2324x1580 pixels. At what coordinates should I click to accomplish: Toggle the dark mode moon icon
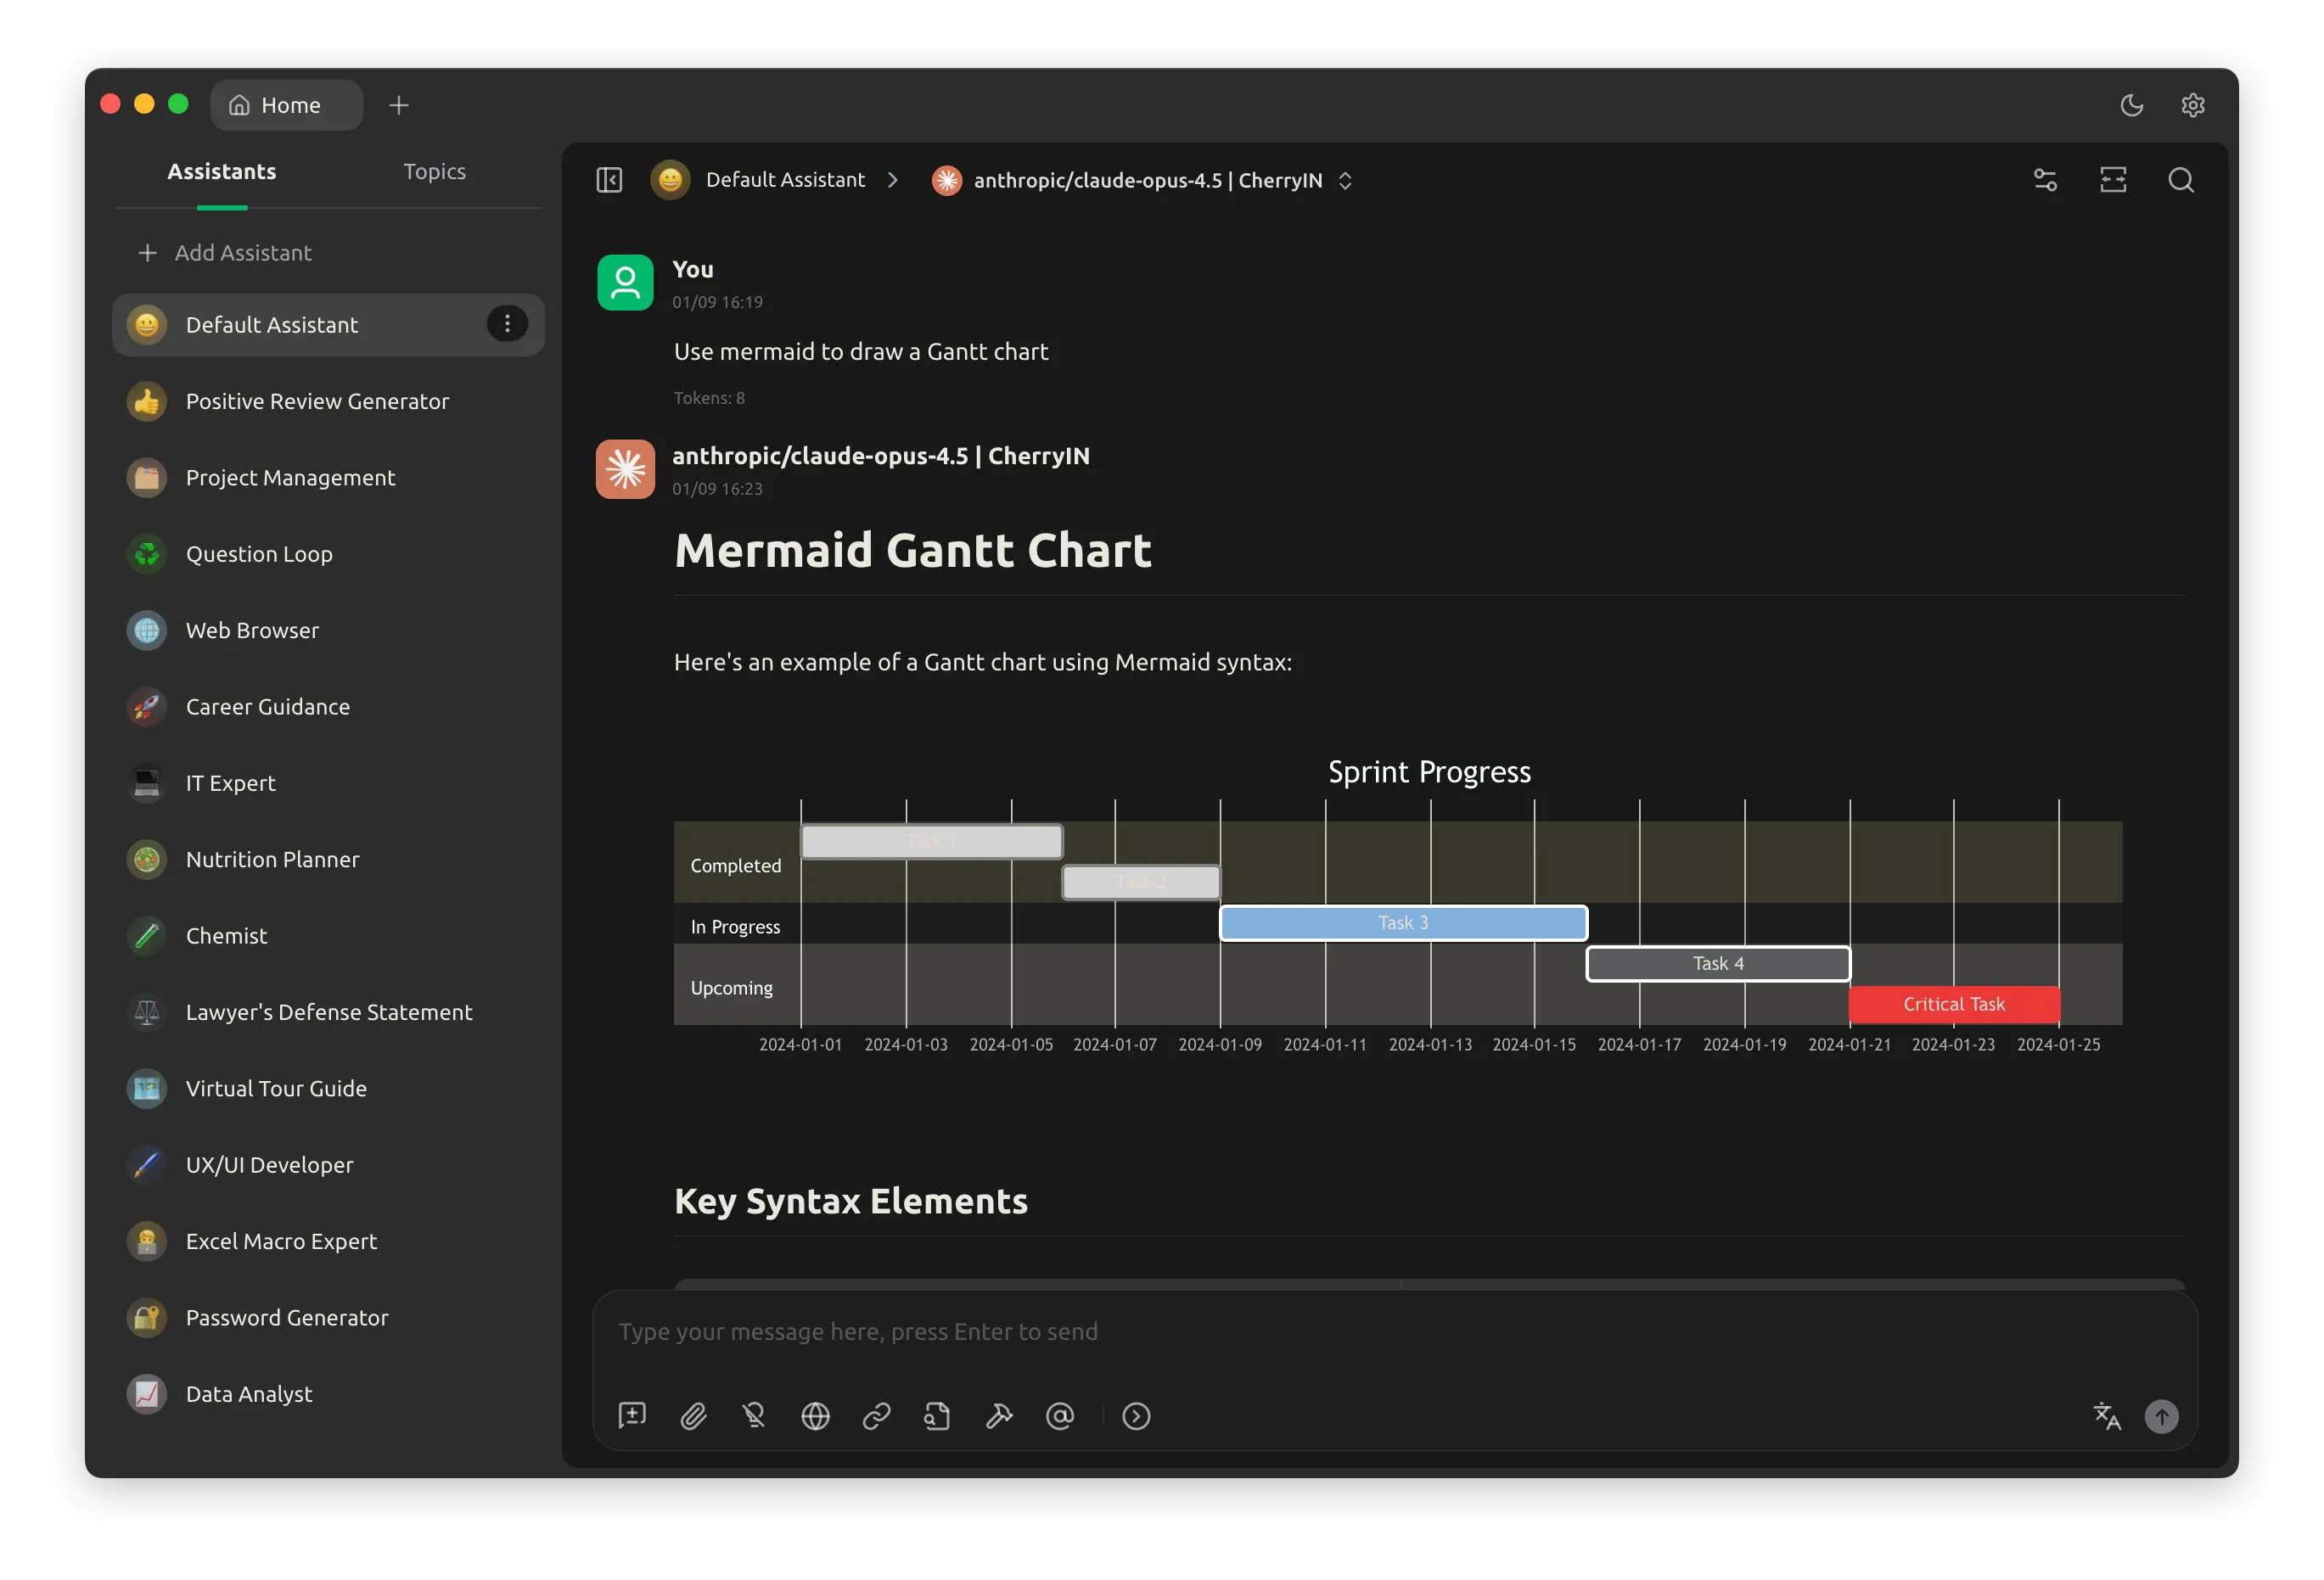[2131, 105]
